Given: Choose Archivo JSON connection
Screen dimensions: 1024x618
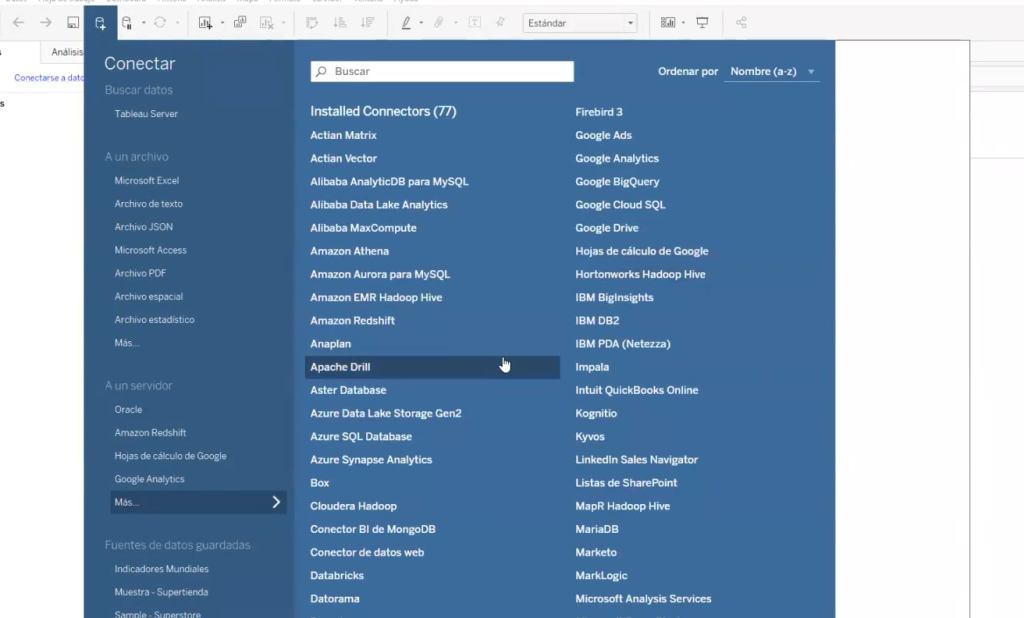Looking at the screenshot, I should 144,227.
